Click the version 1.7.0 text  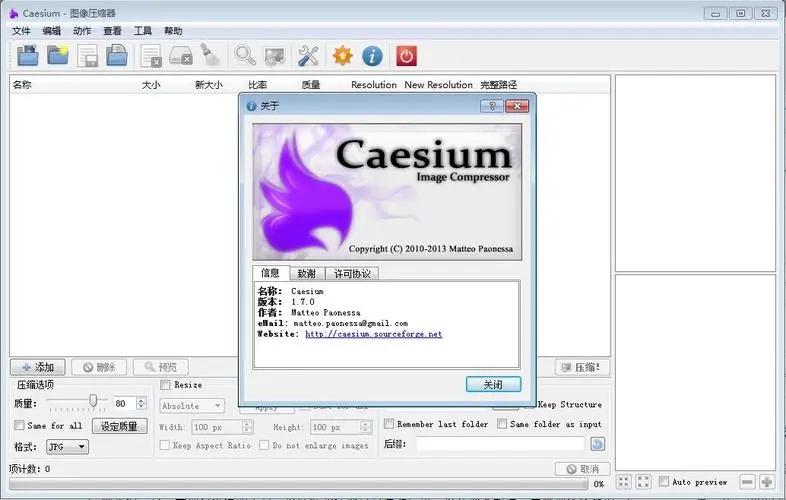coord(303,302)
